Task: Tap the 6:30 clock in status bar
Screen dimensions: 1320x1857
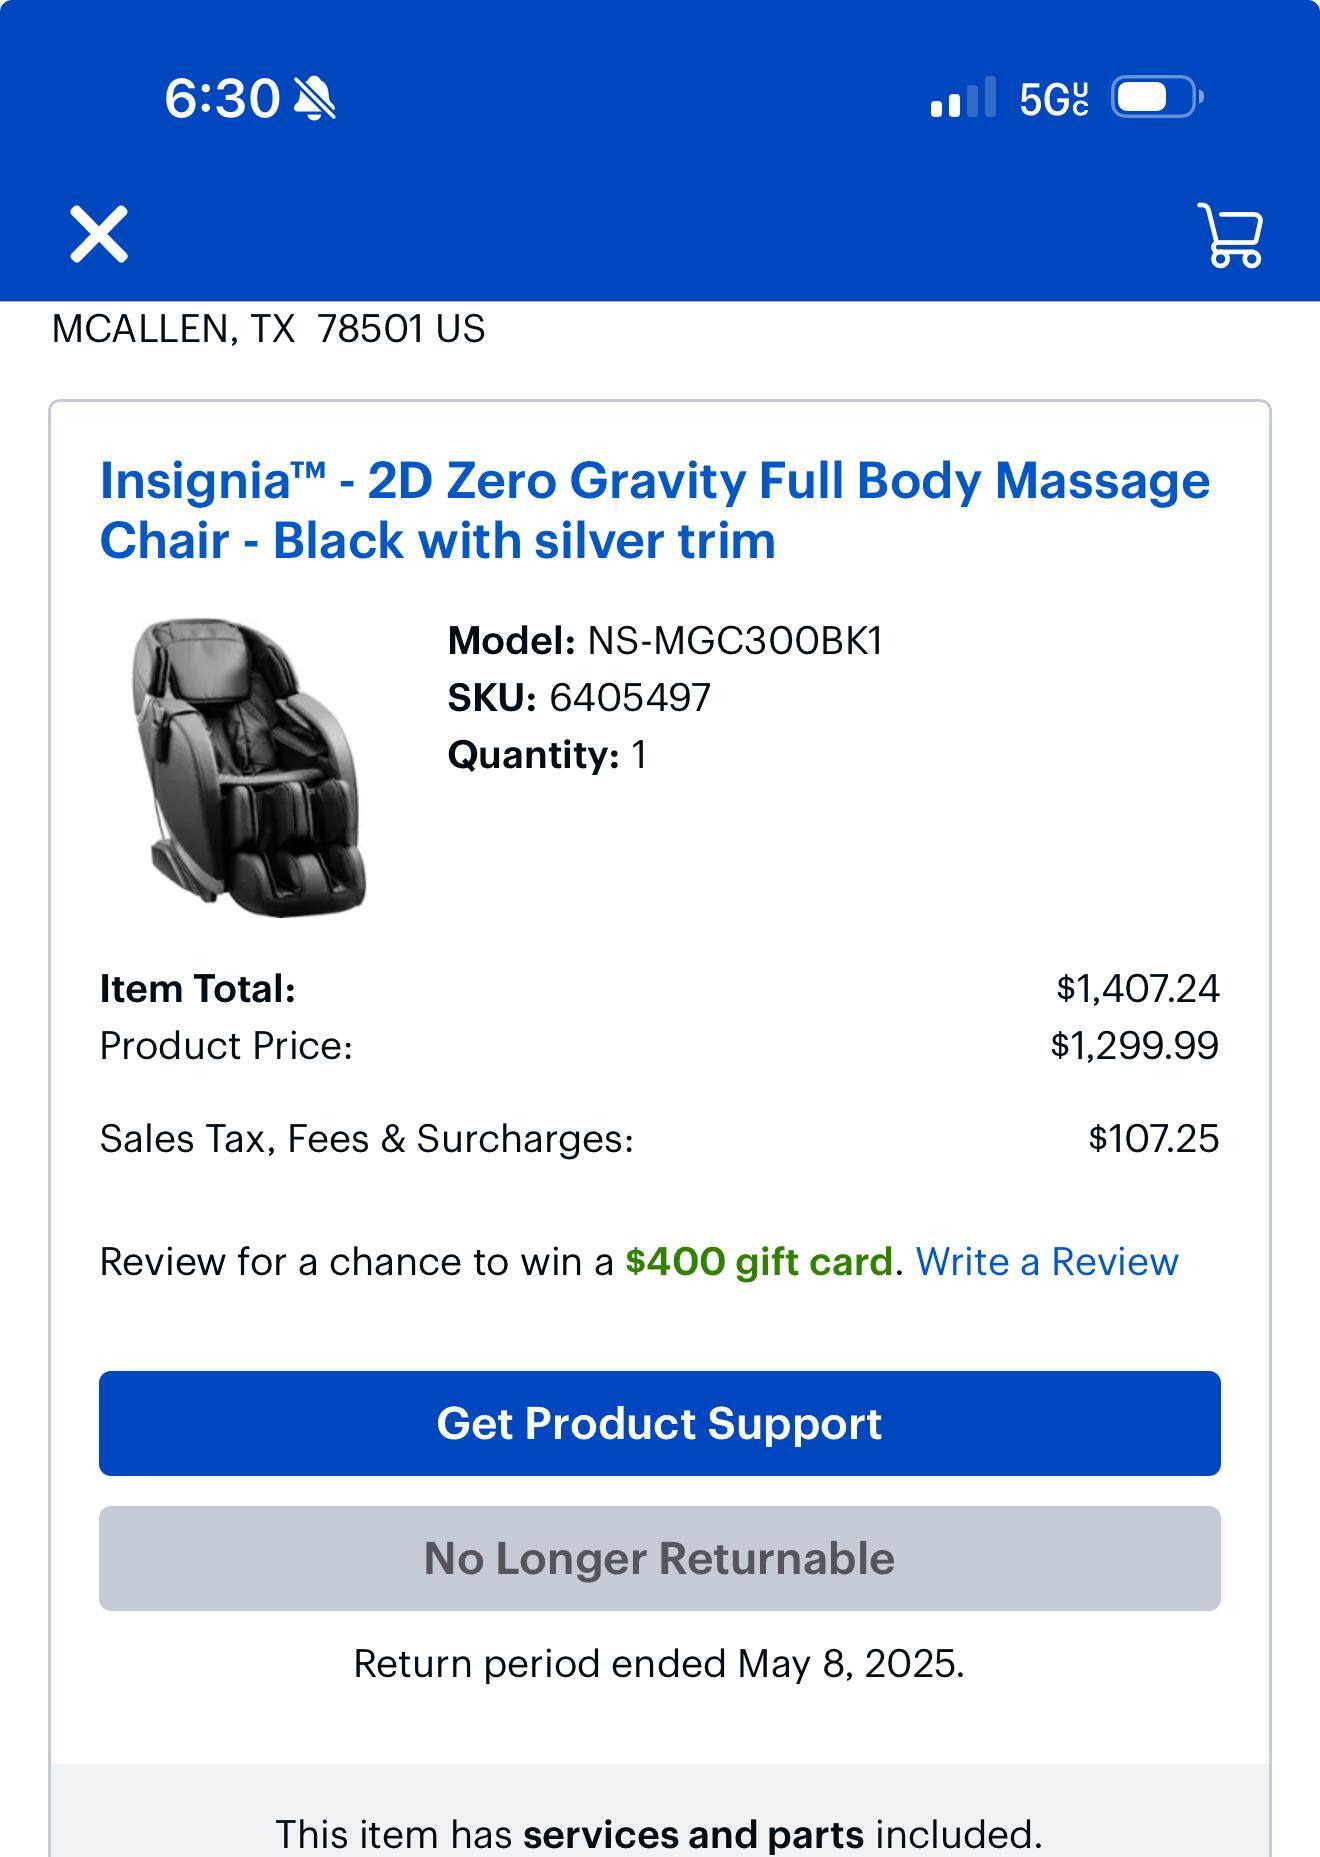Action: point(222,99)
